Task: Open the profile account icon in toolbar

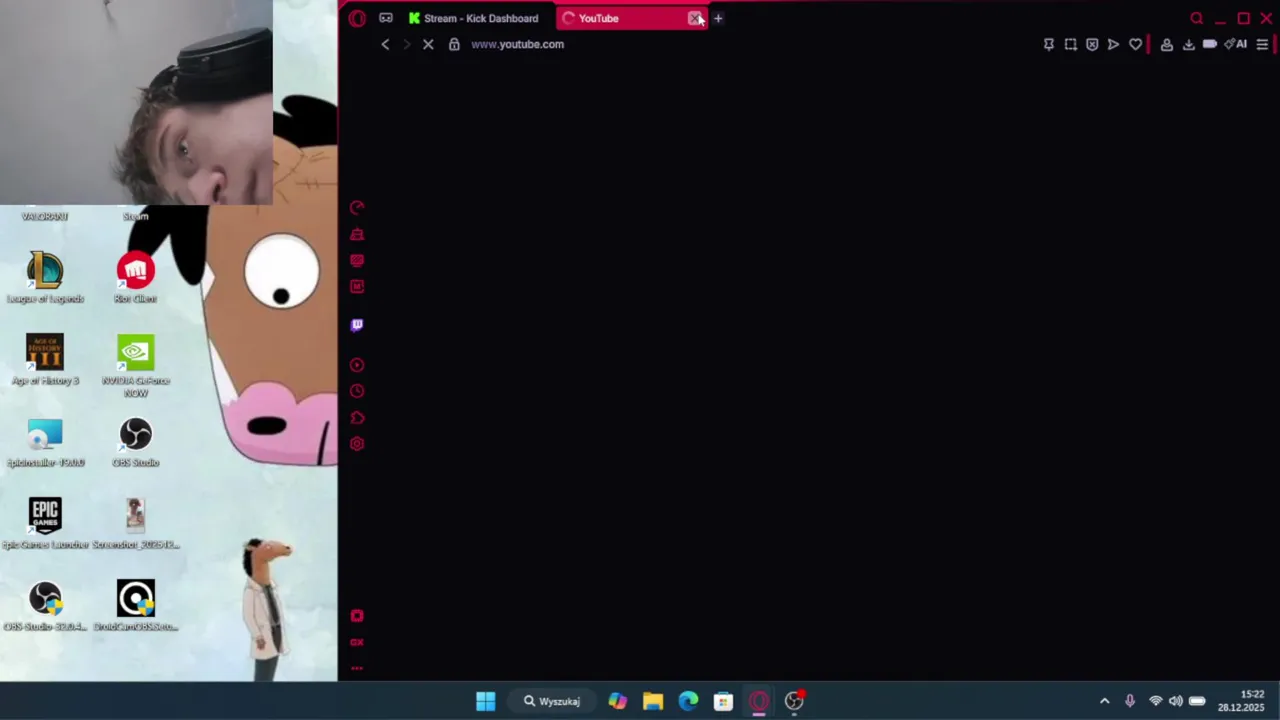Action: click(1166, 44)
